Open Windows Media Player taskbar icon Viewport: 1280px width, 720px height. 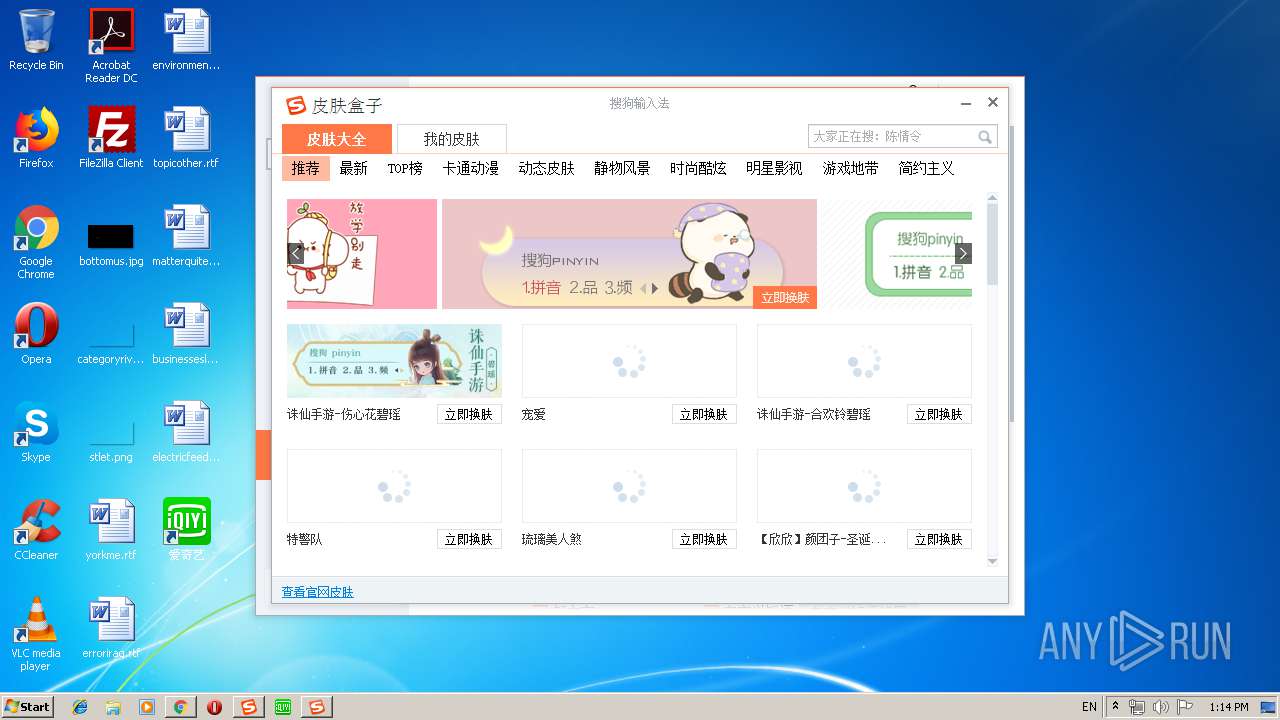click(x=147, y=707)
